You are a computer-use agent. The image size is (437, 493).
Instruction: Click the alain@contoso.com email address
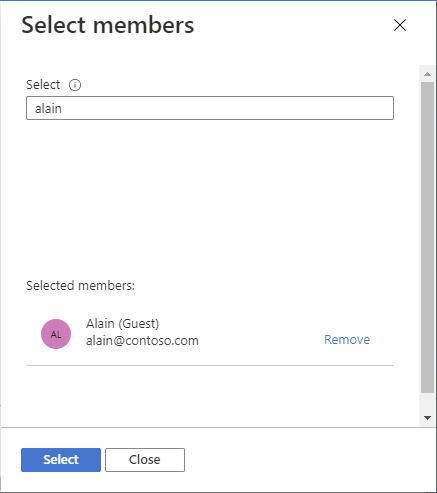point(142,341)
